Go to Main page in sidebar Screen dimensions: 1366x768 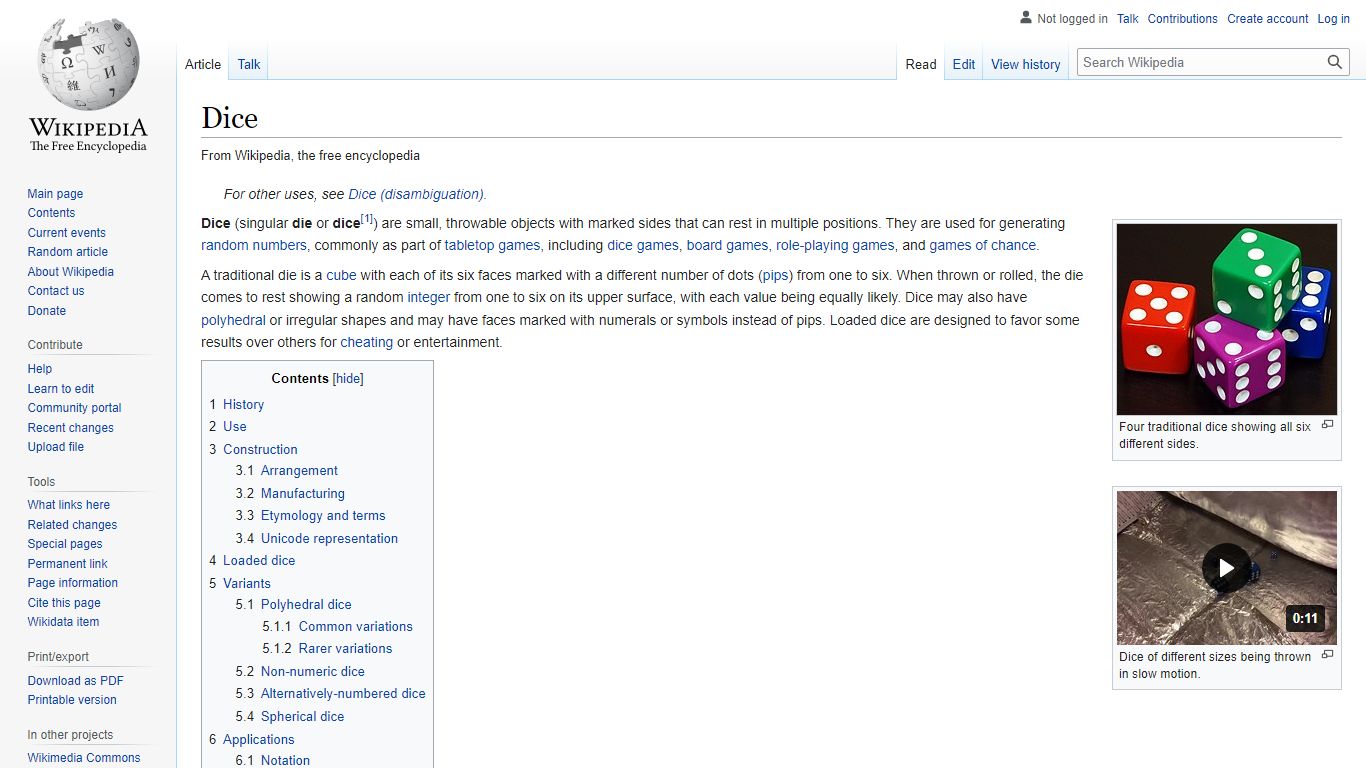pos(55,194)
